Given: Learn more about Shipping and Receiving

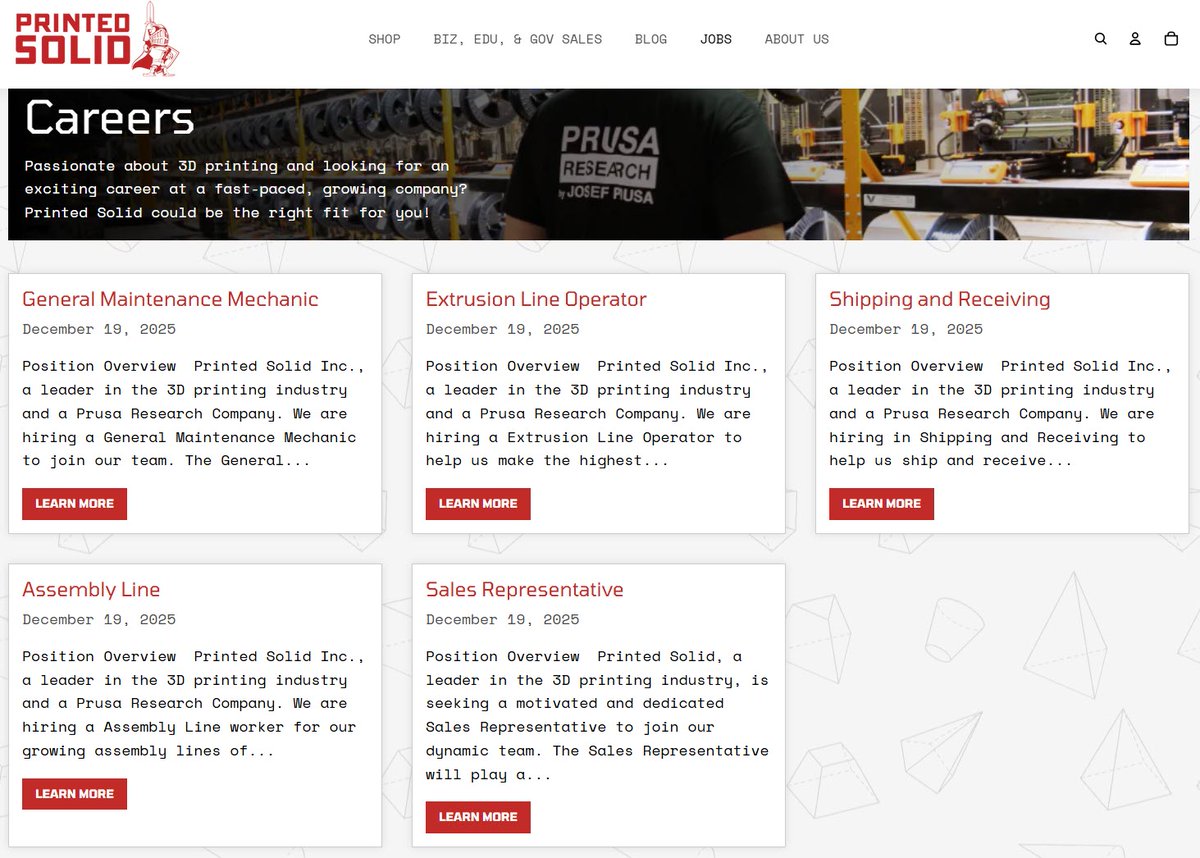Looking at the screenshot, I should (881, 504).
